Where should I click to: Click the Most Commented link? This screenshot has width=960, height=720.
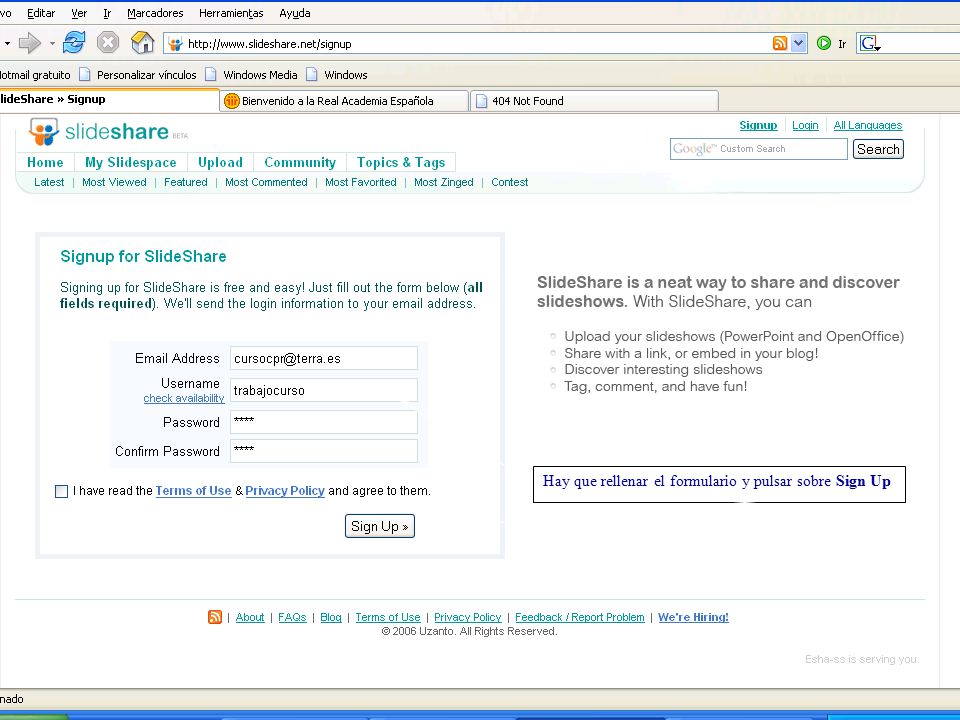(x=266, y=182)
